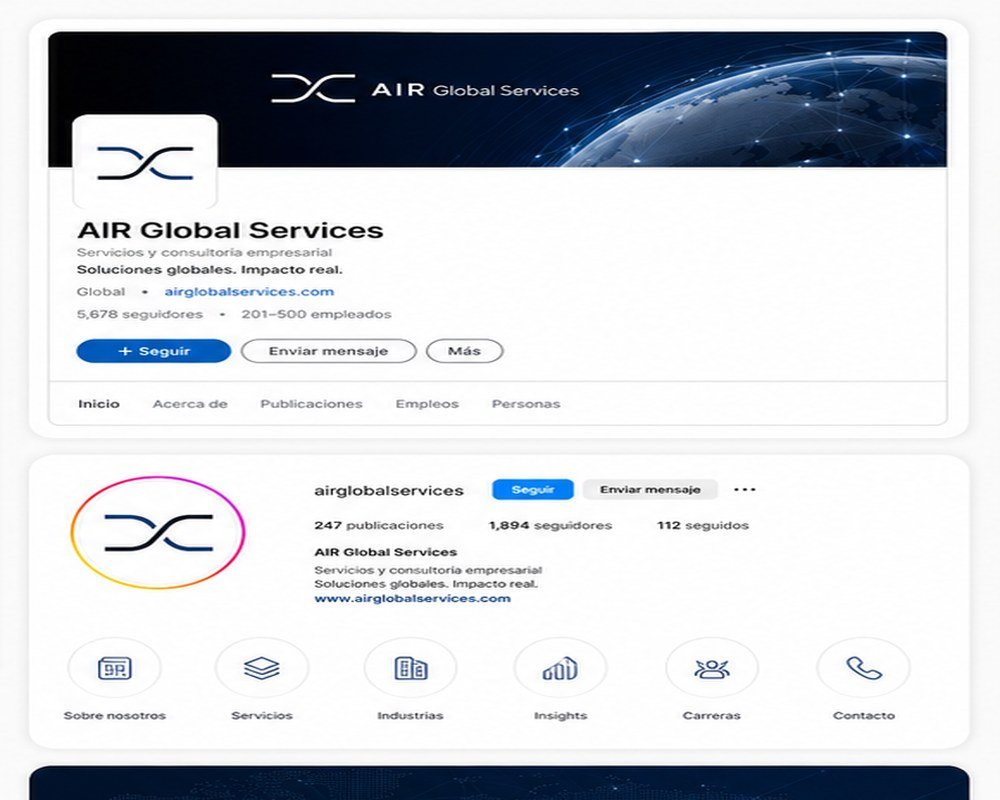The image size is (1000, 800).
Task: Open the airglobalservices.com link
Action: pos(249,292)
